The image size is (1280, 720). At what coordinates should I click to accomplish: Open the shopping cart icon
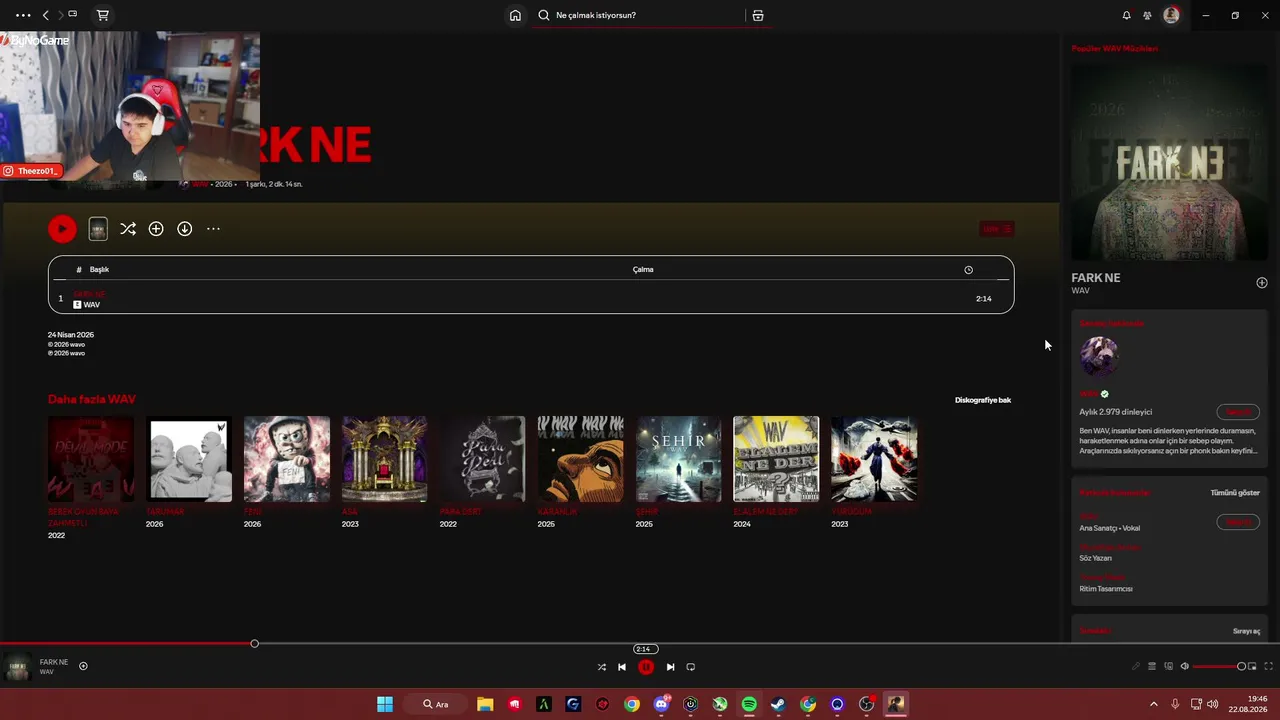pyautogui.click(x=102, y=15)
